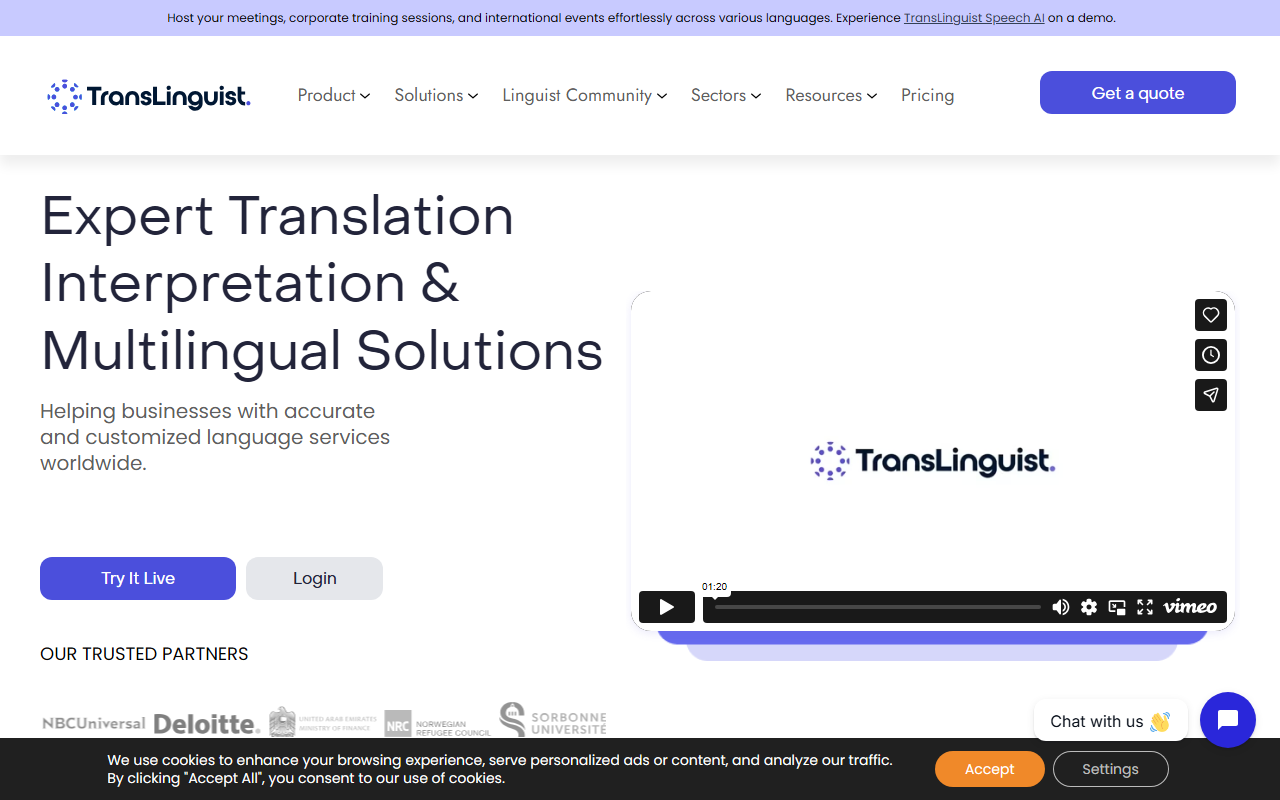Click the Try It Live button
The image size is (1280, 800).
click(138, 578)
